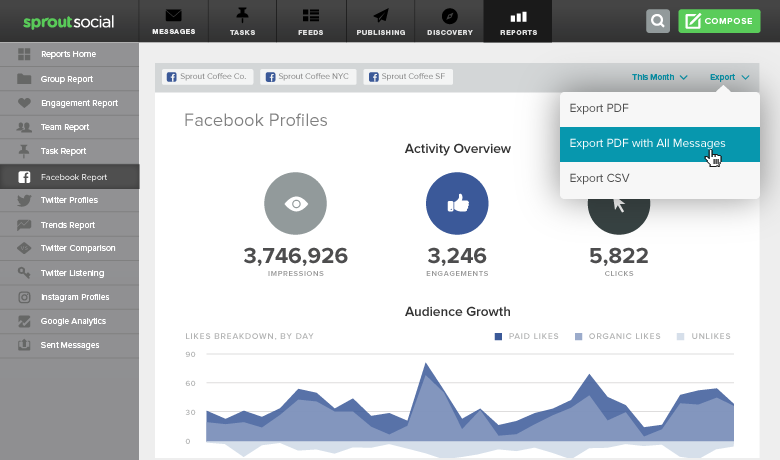This screenshot has height=460, width=780.
Task: Click the Impressions eye circle icon
Action: pos(295,203)
